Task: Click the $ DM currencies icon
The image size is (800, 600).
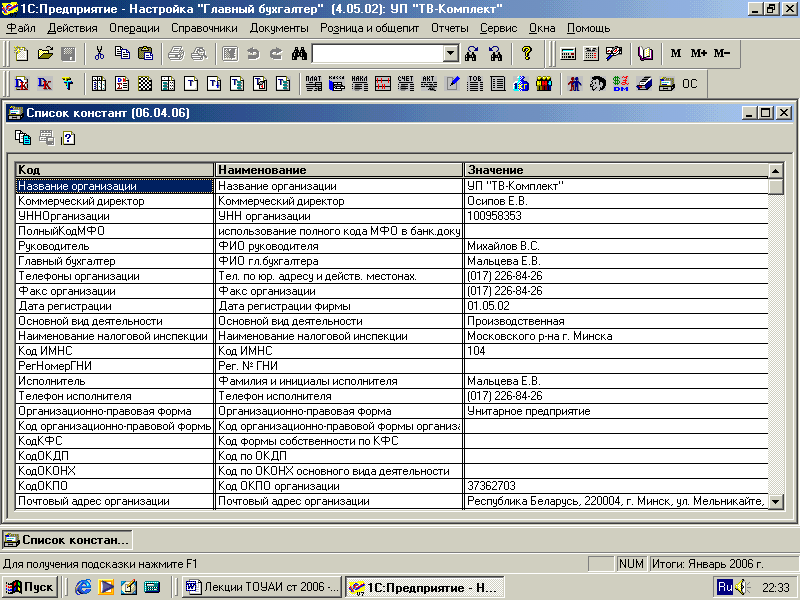Action: [x=620, y=84]
